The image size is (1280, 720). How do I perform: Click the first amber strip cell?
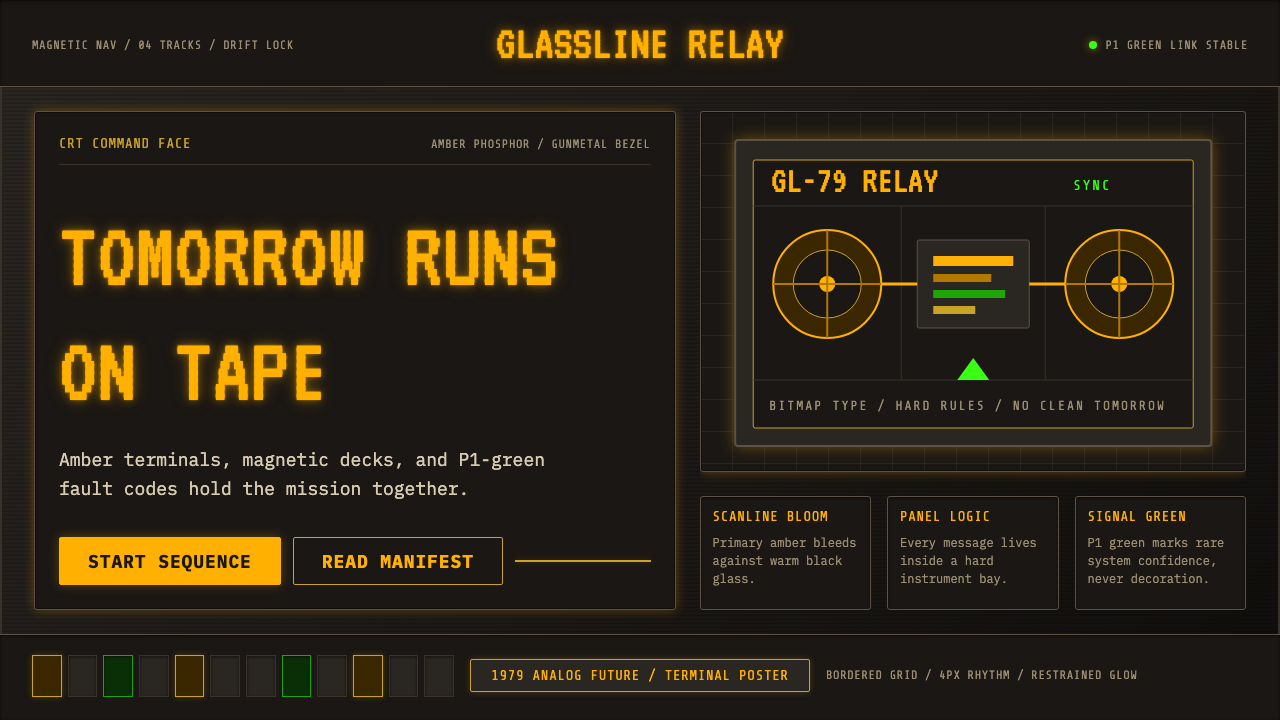pos(47,676)
